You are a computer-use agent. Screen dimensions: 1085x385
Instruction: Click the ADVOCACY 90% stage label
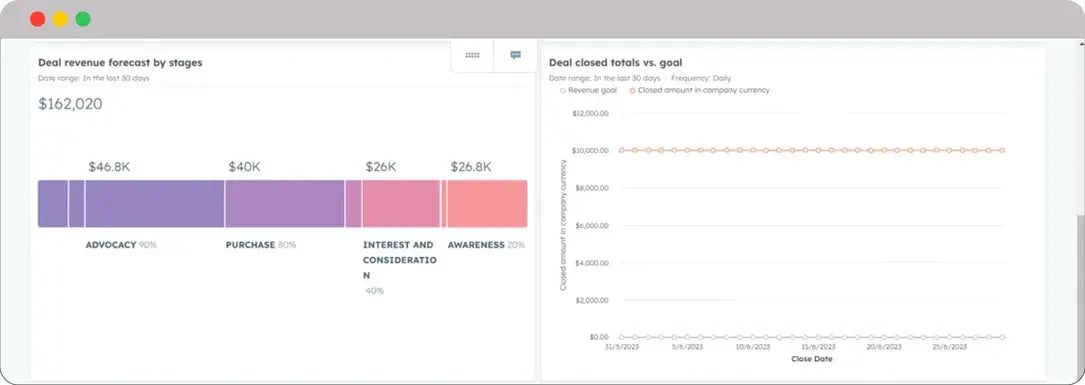pyautogui.click(x=121, y=245)
